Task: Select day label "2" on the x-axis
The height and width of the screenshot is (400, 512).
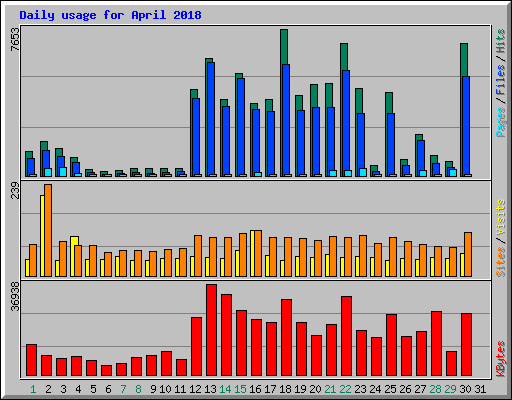Action: (48, 389)
